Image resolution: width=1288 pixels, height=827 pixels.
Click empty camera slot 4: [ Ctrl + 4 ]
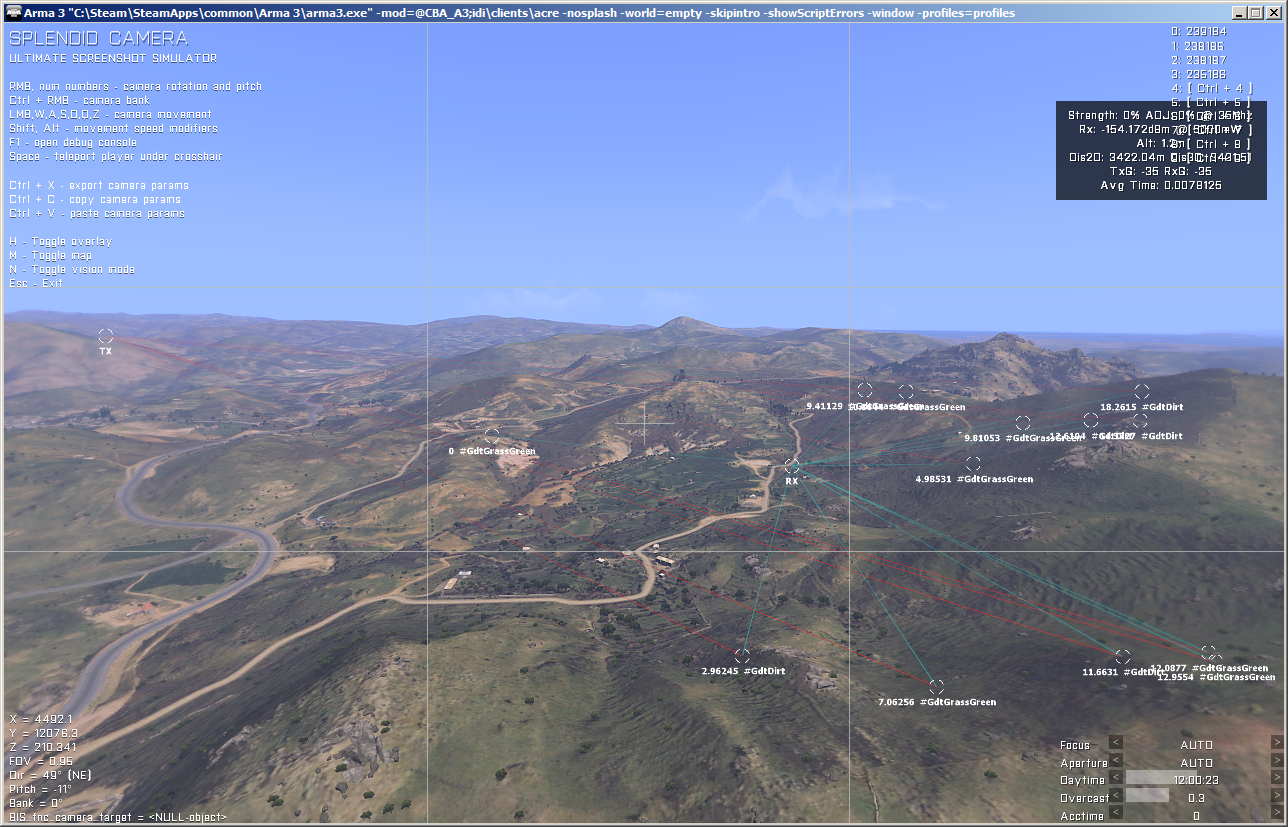point(1212,88)
